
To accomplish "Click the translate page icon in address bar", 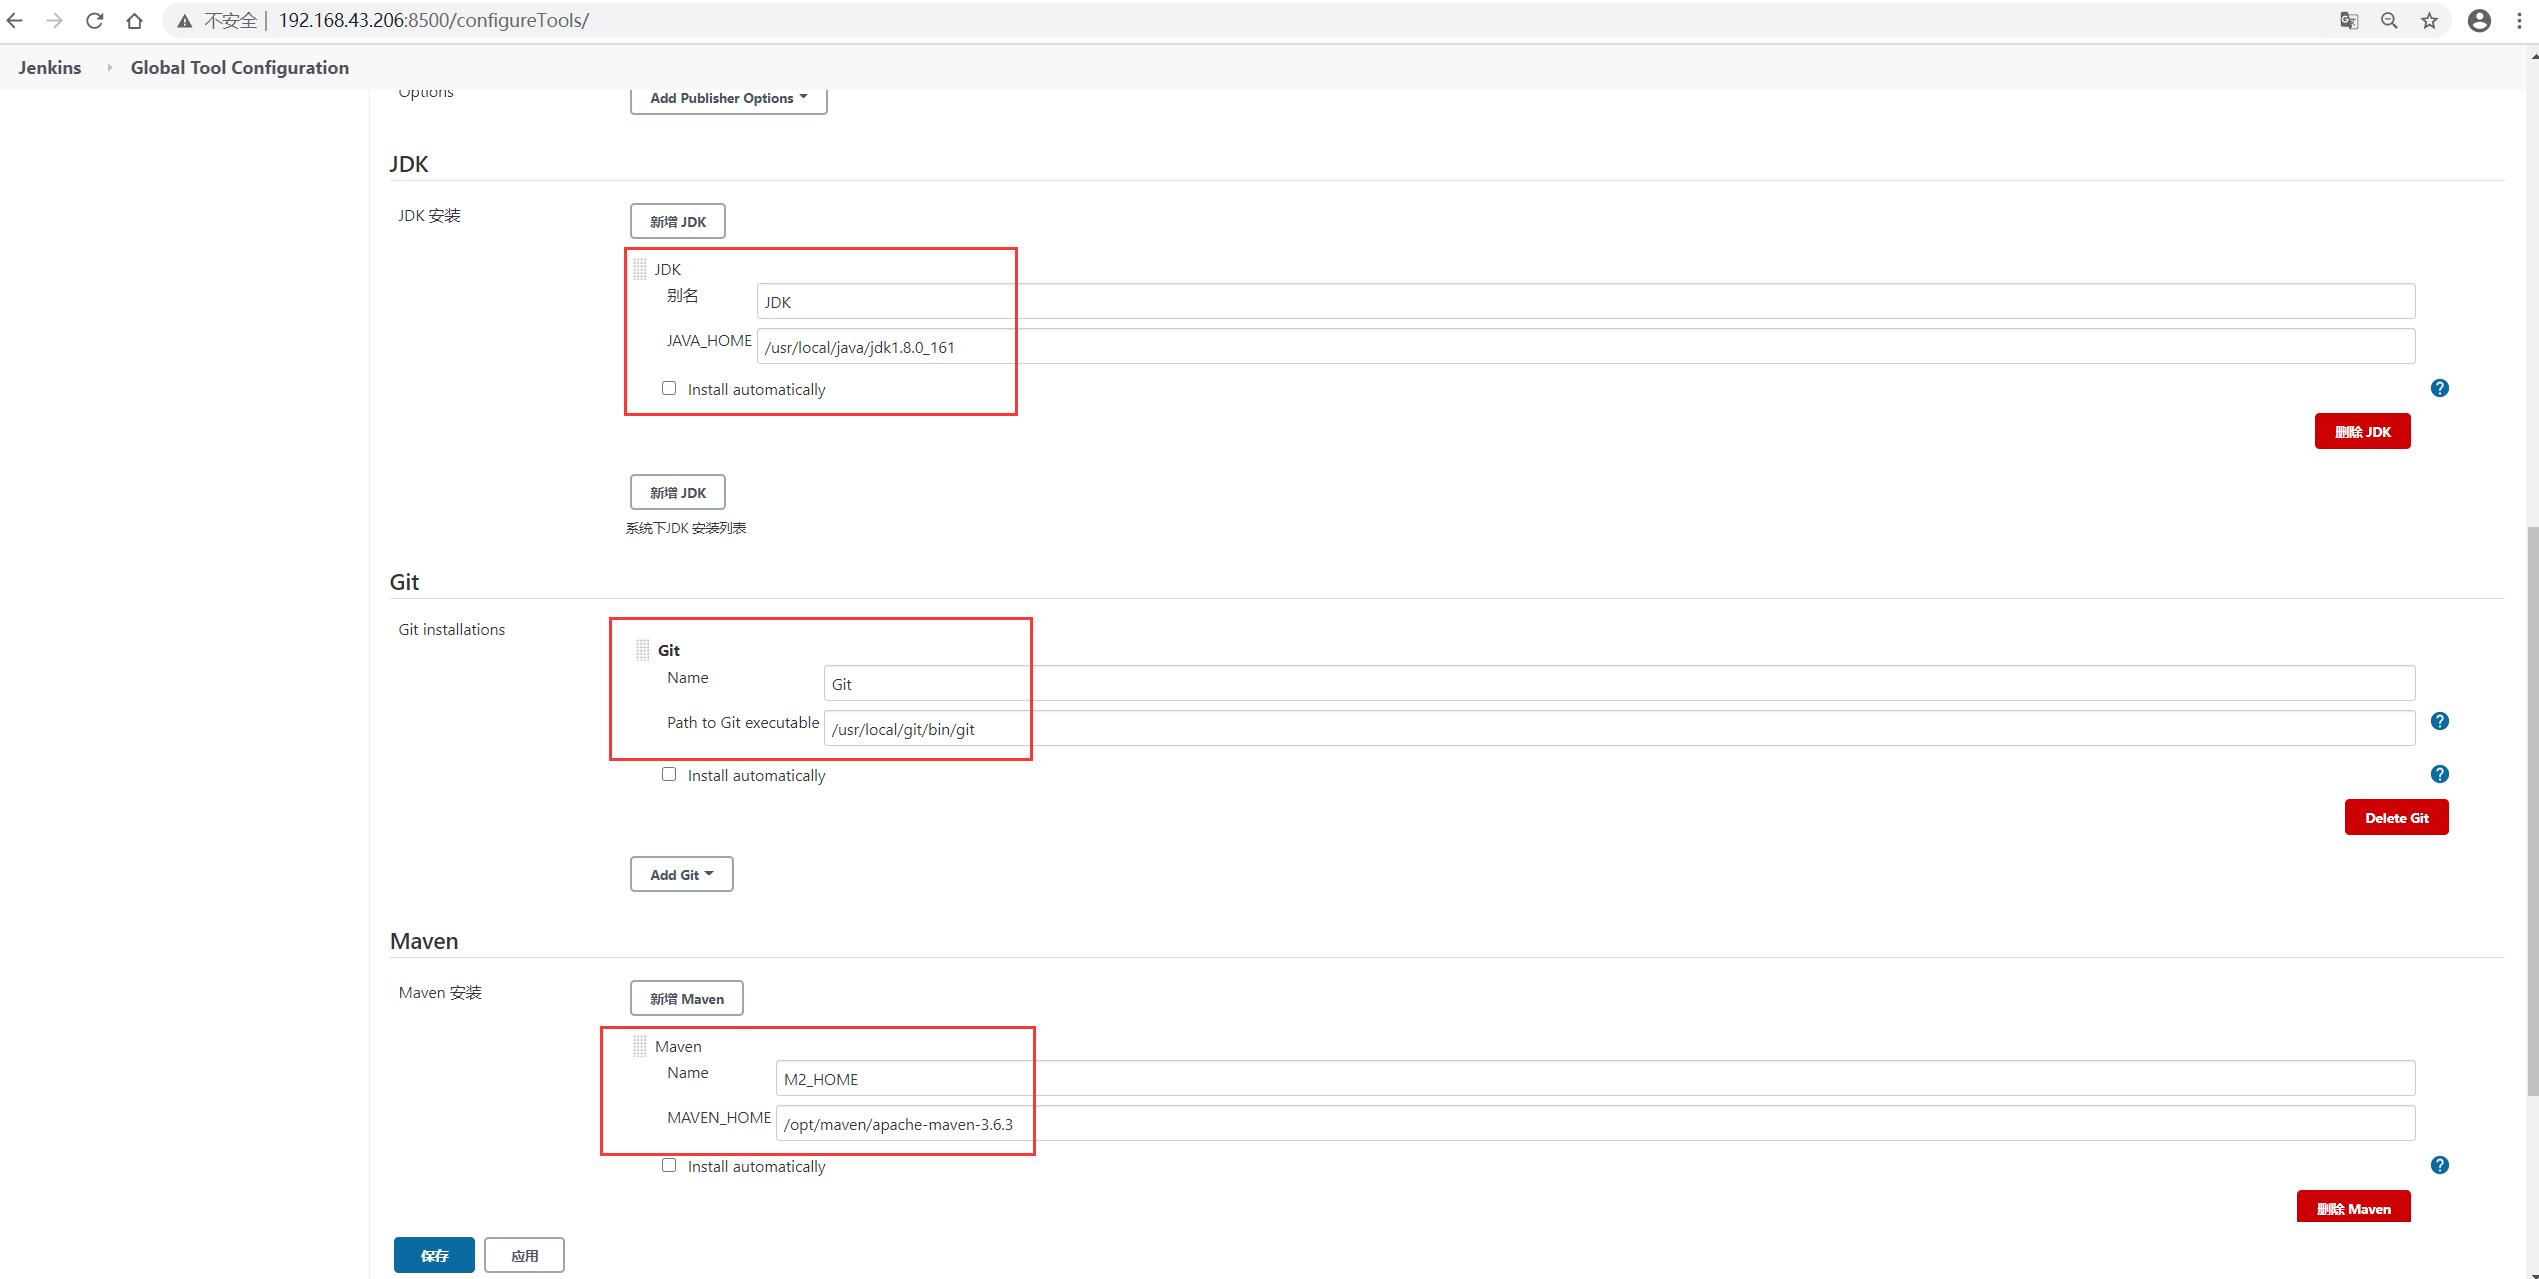I will [x=2349, y=20].
